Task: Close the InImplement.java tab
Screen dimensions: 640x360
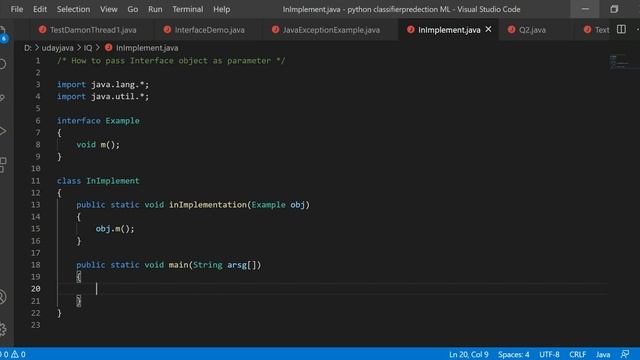Action: (x=488, y=29)
